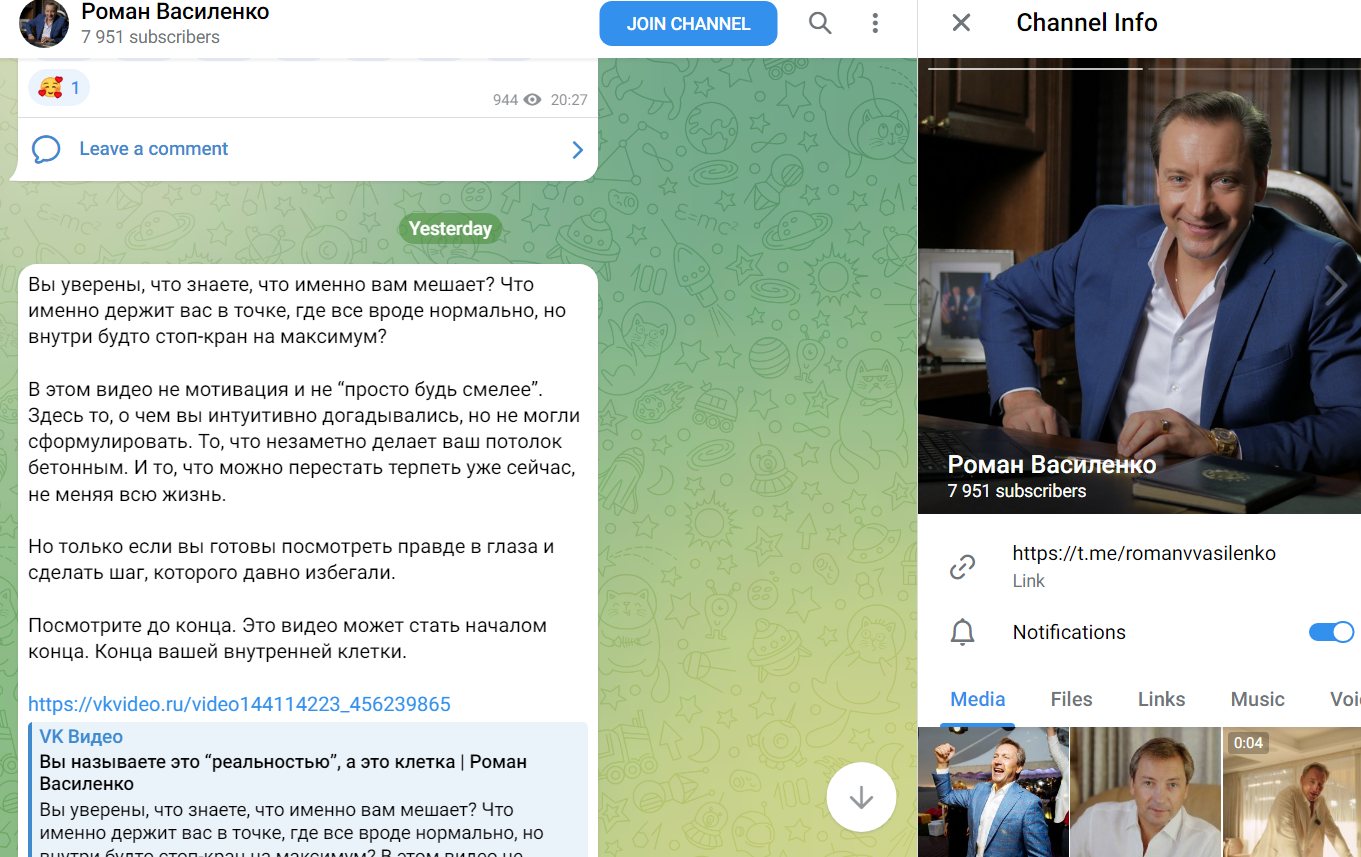Click the bell Notifications icon
The width and height of the screenshot is (1361, 857).
(x=962, y=633)
